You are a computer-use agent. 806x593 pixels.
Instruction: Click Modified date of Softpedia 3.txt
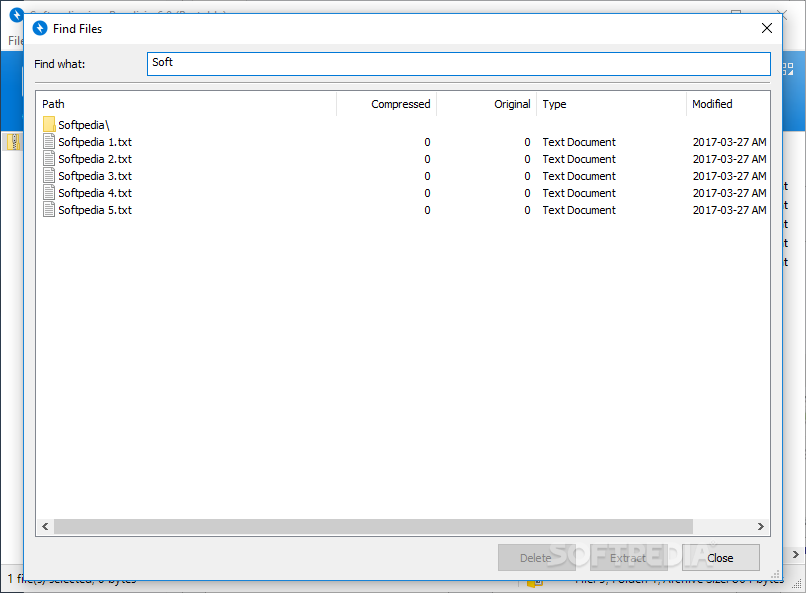point(729,176)
